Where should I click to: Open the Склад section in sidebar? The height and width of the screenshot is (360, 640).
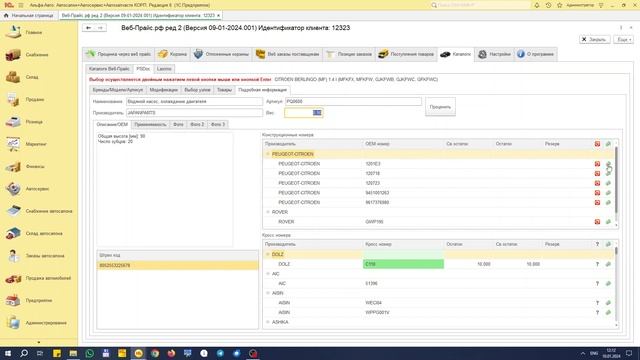click(32, 77)
